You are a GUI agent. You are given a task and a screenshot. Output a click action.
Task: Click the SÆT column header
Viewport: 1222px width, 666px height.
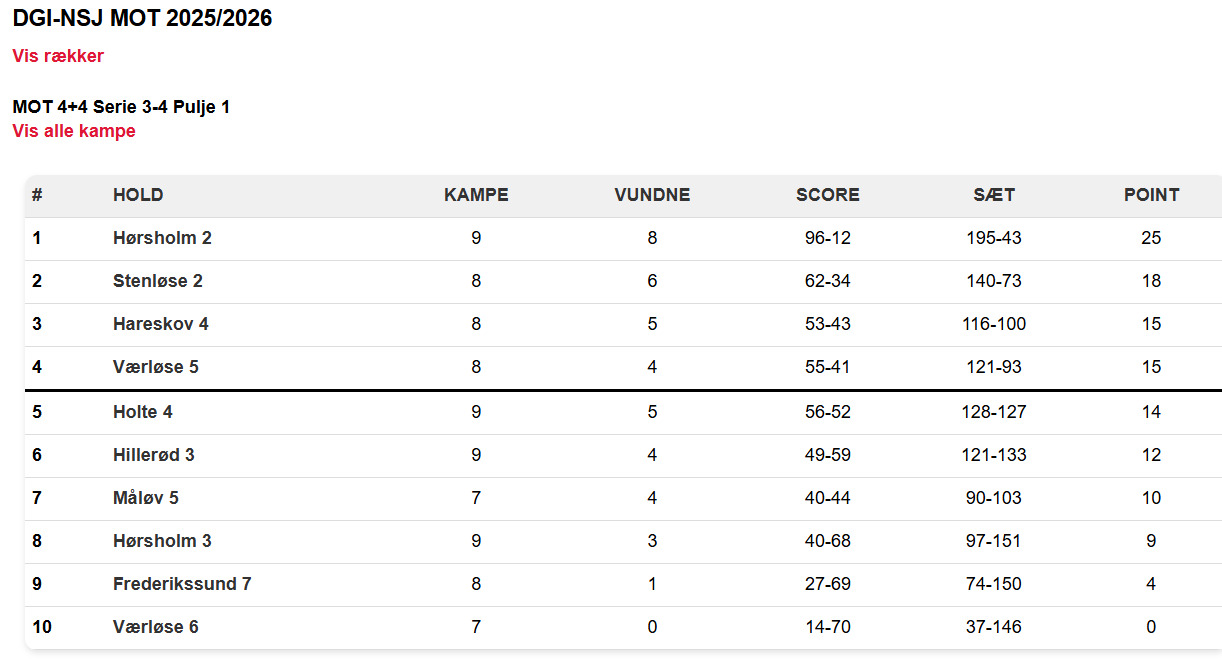pos(994,195)
